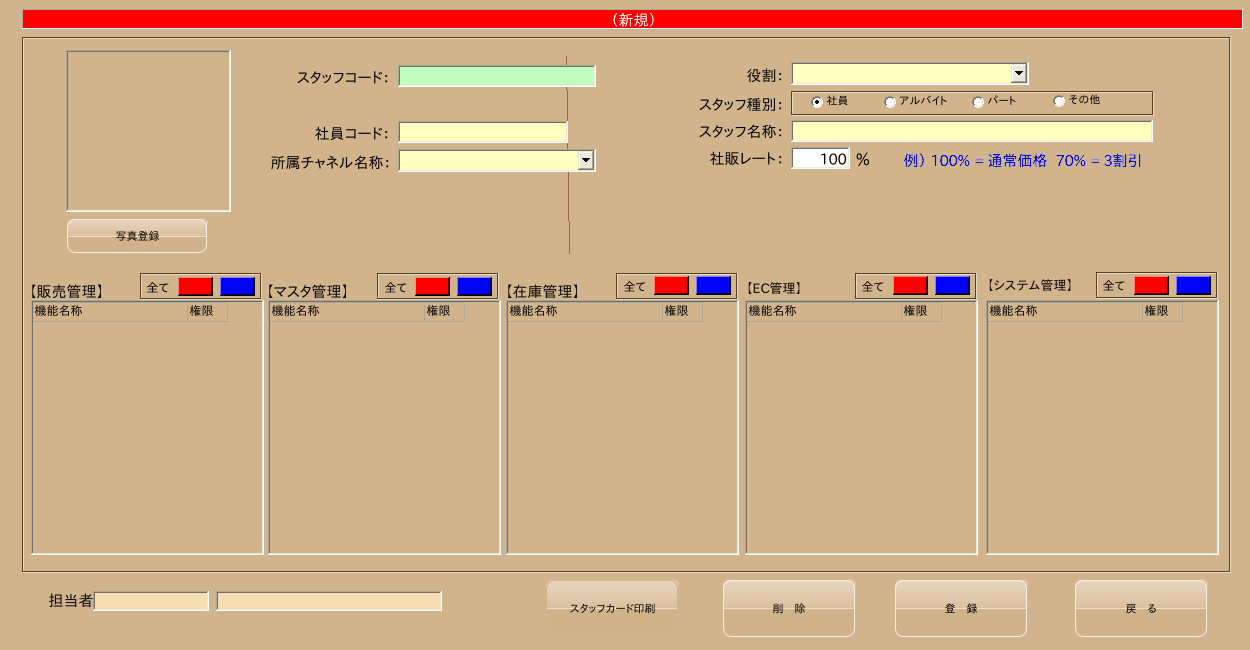Viewport: 1250px width, 650px height.
Task: Select その他 staff type radio button
Action: [1059, 102]
